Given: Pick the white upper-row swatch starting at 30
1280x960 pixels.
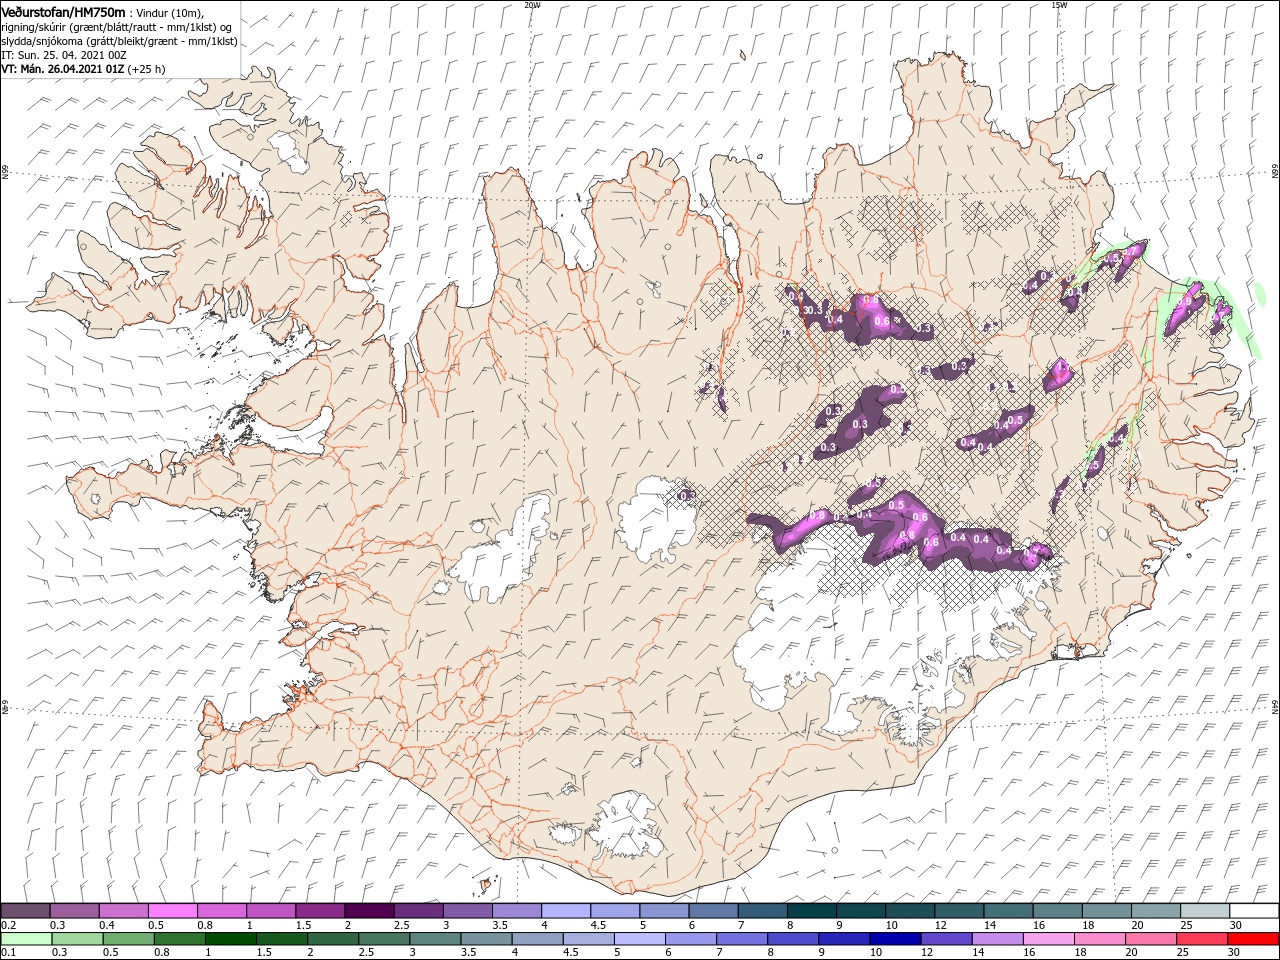Looking at the screenshot, I should 1253,911.
